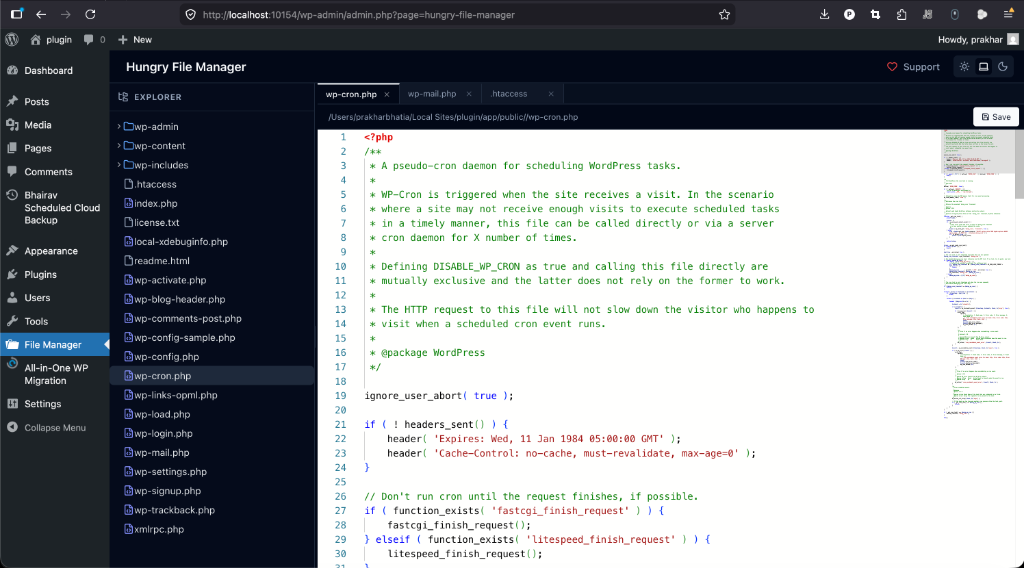Image resolution: width=1024 pixels, height=568 pixels.
Task: Expand the wp-admin folder
Action: point(155,127)
